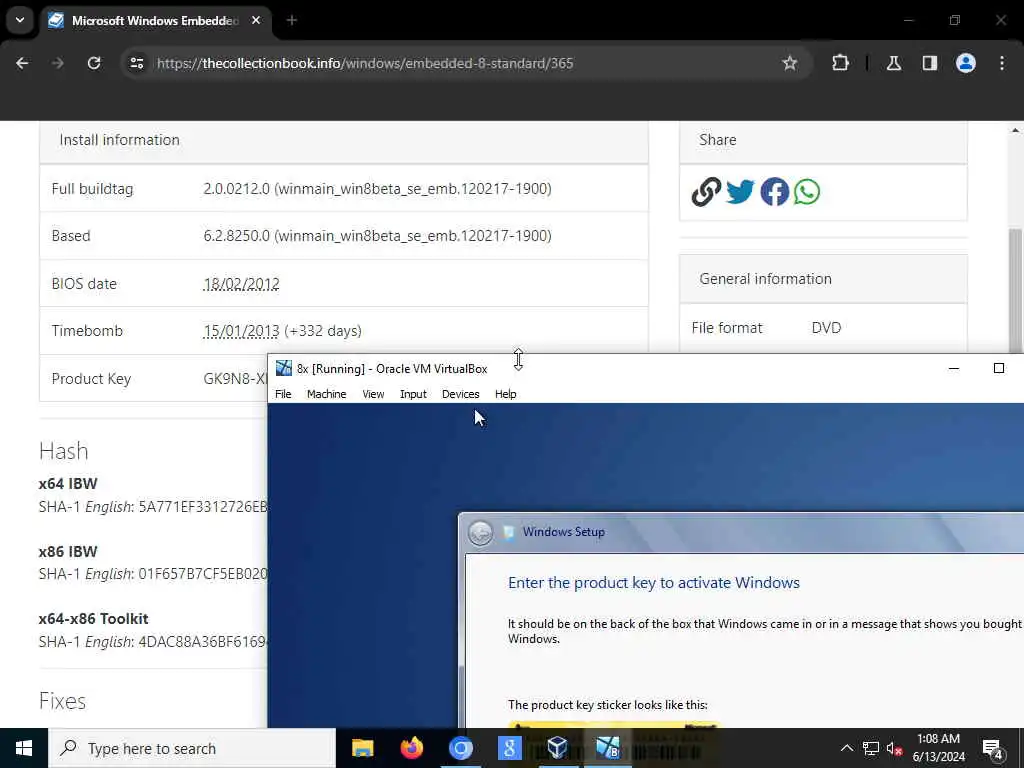Image resolution: width=1024 pixels, height=768 pixels.
Task: Bookmark this page with the star
Action: pos(790,63)
